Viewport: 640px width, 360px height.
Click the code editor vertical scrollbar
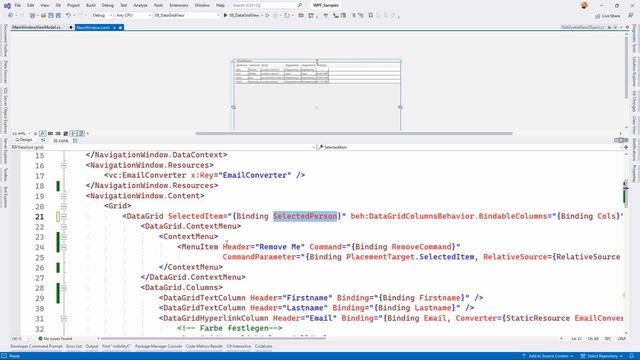tap(625, 245)
